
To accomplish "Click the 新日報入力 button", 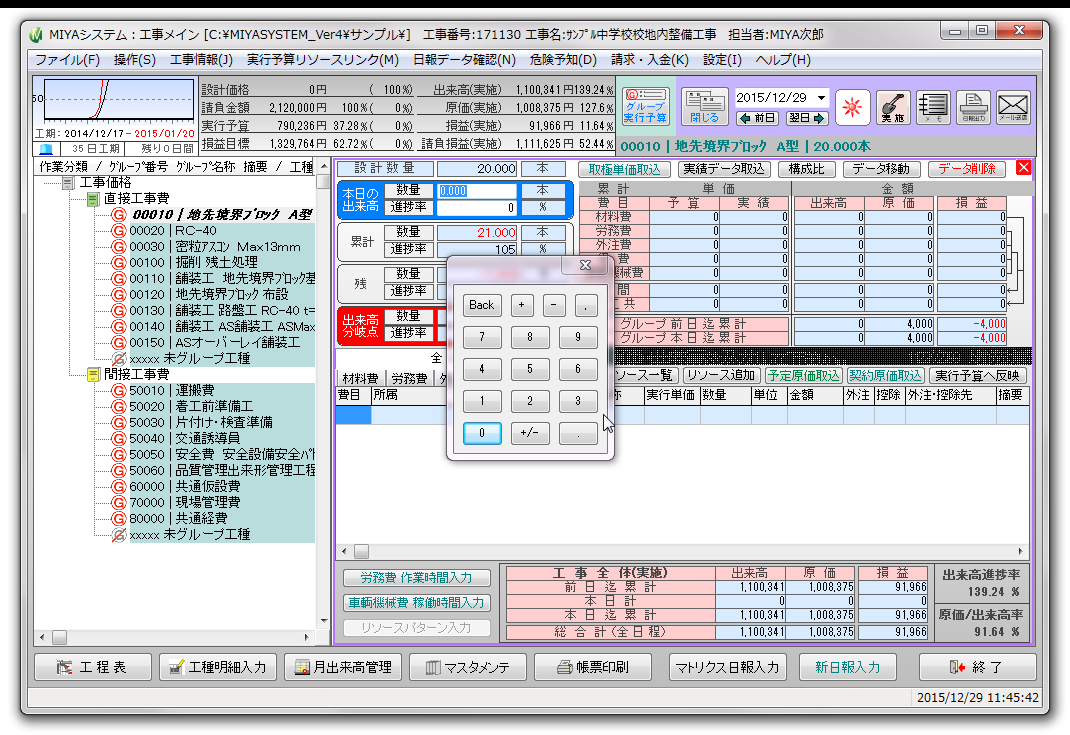I will (848, 667).
